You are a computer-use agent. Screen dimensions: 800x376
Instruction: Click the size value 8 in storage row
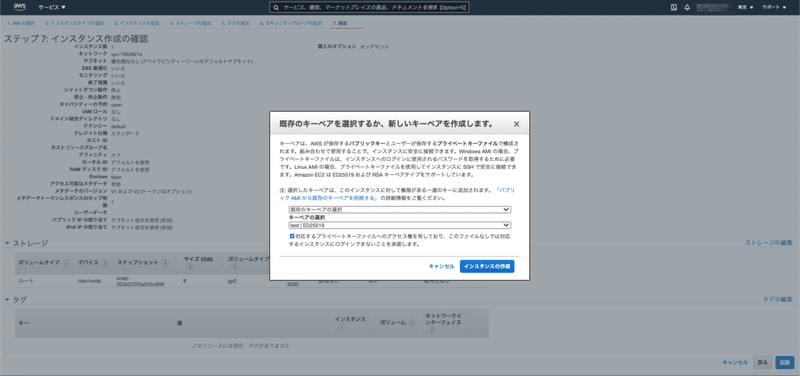(x=185, y=281)
